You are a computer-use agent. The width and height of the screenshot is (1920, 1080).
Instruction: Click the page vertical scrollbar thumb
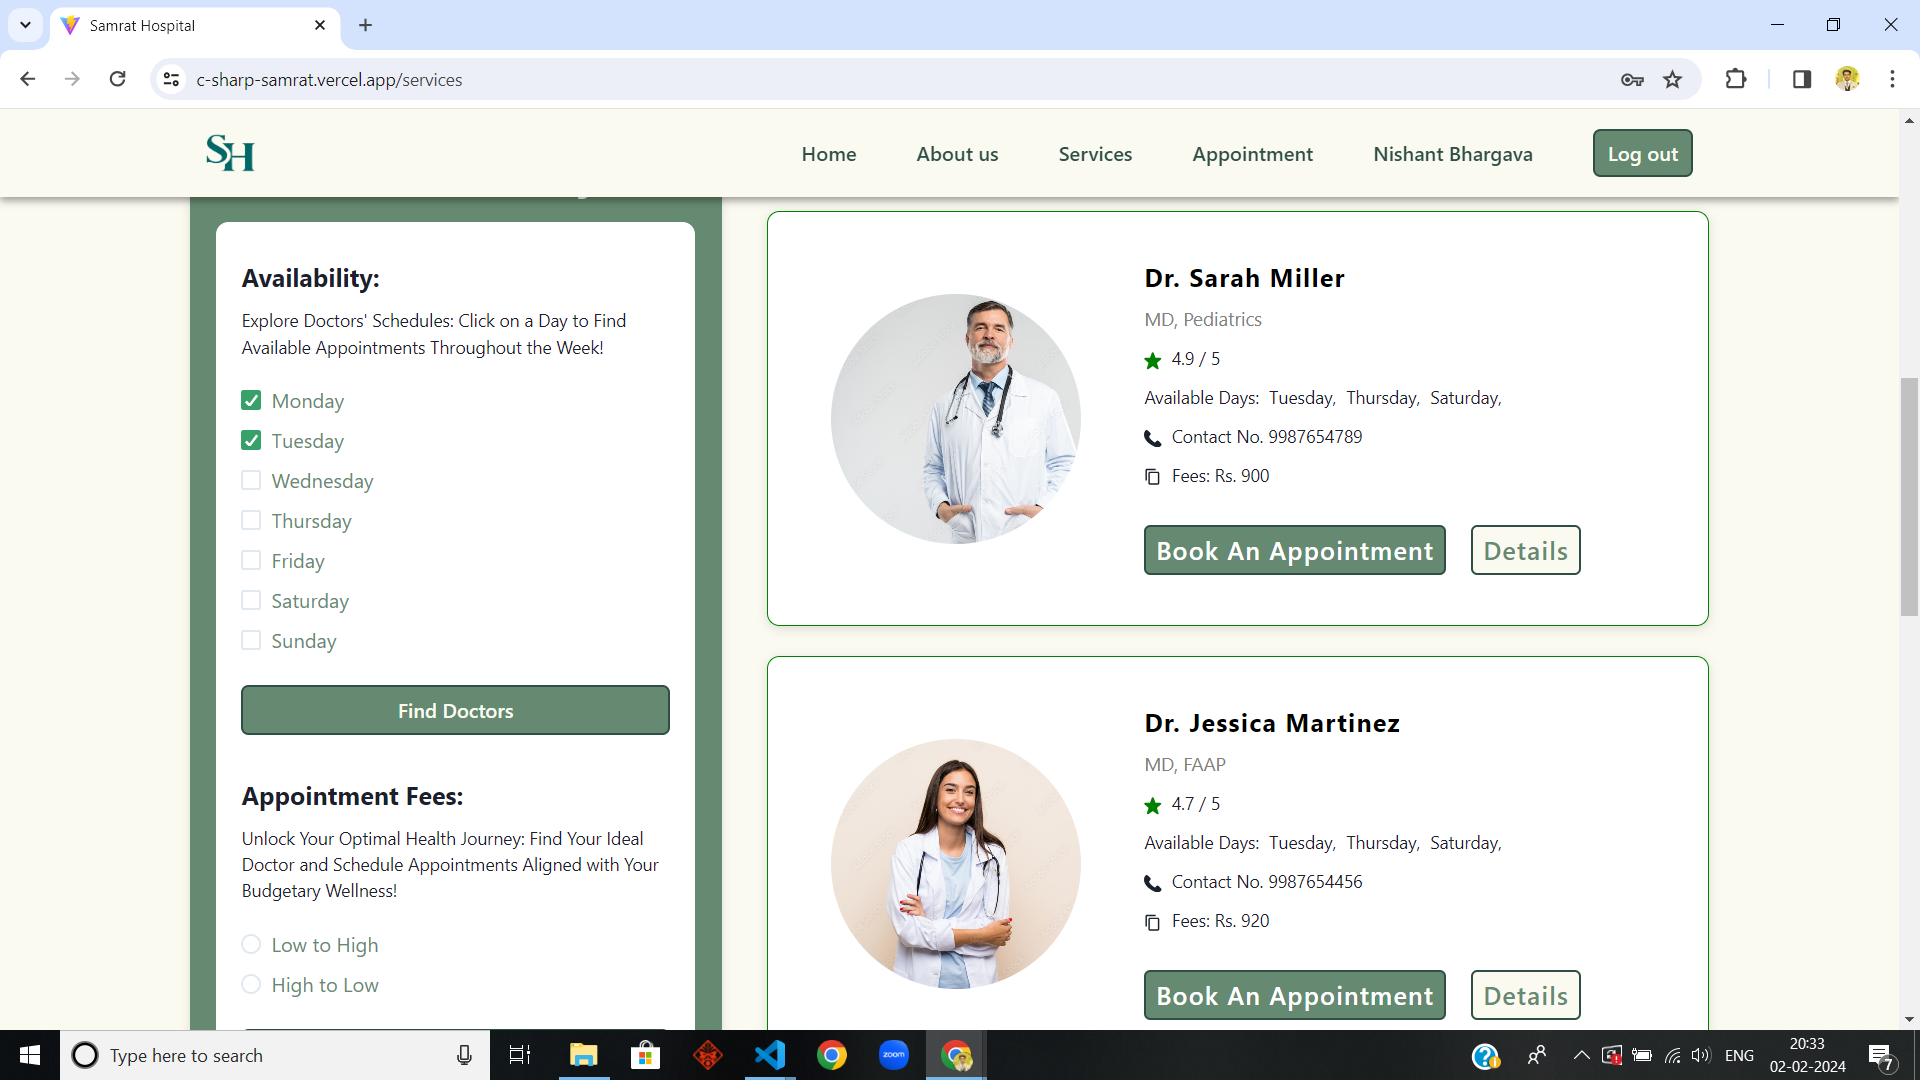pyautogui.click(x=1909, y=497)
